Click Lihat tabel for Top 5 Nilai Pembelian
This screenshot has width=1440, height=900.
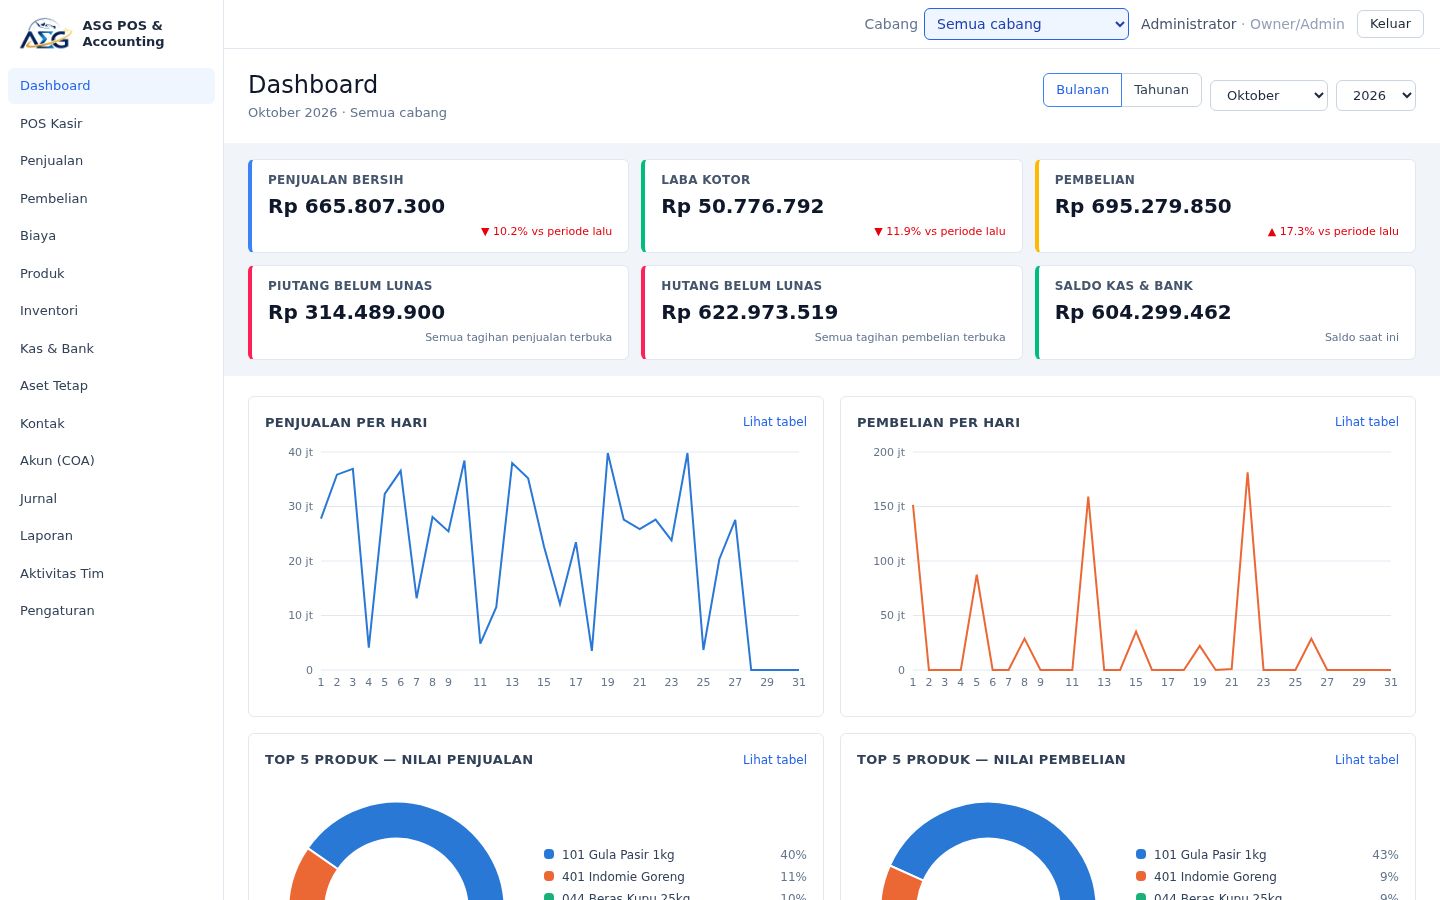click(1366, 760)
